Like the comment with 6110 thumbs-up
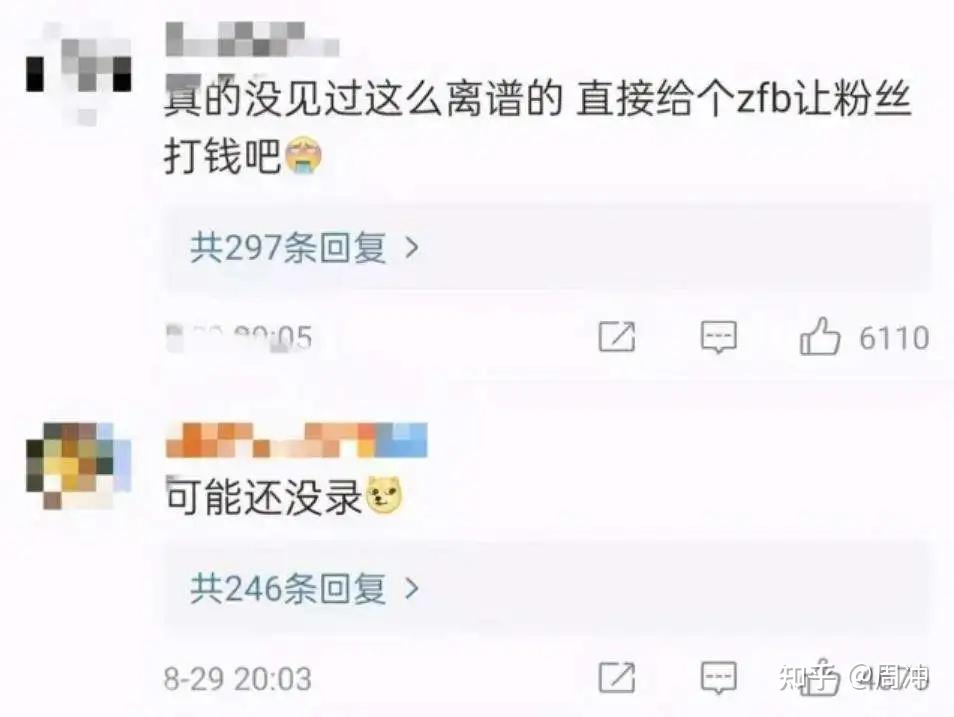Image resolution: width=954 pixels, height=717 pixels. [820, 336]
